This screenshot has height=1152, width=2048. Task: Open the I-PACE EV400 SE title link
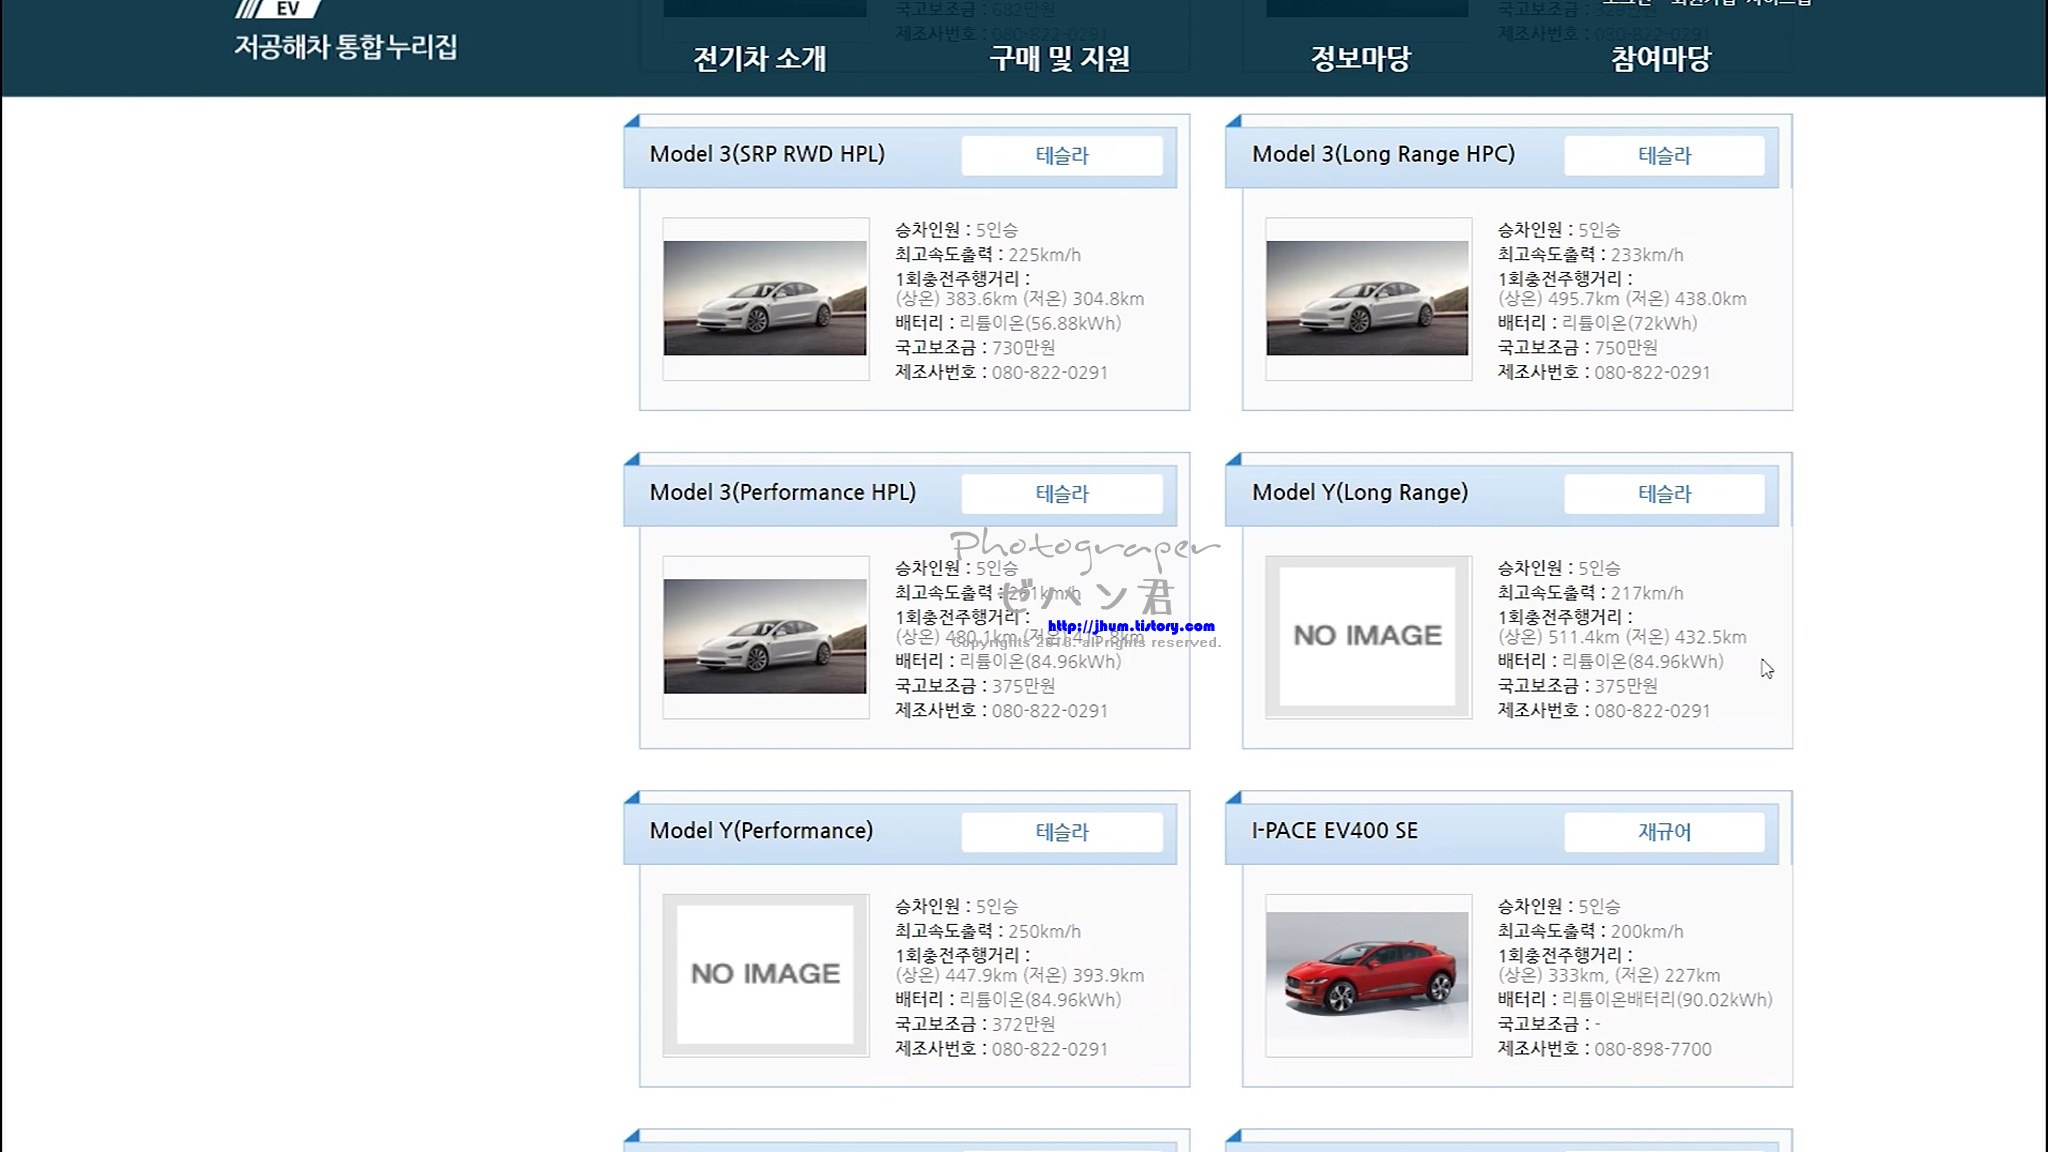(1334, 831)
